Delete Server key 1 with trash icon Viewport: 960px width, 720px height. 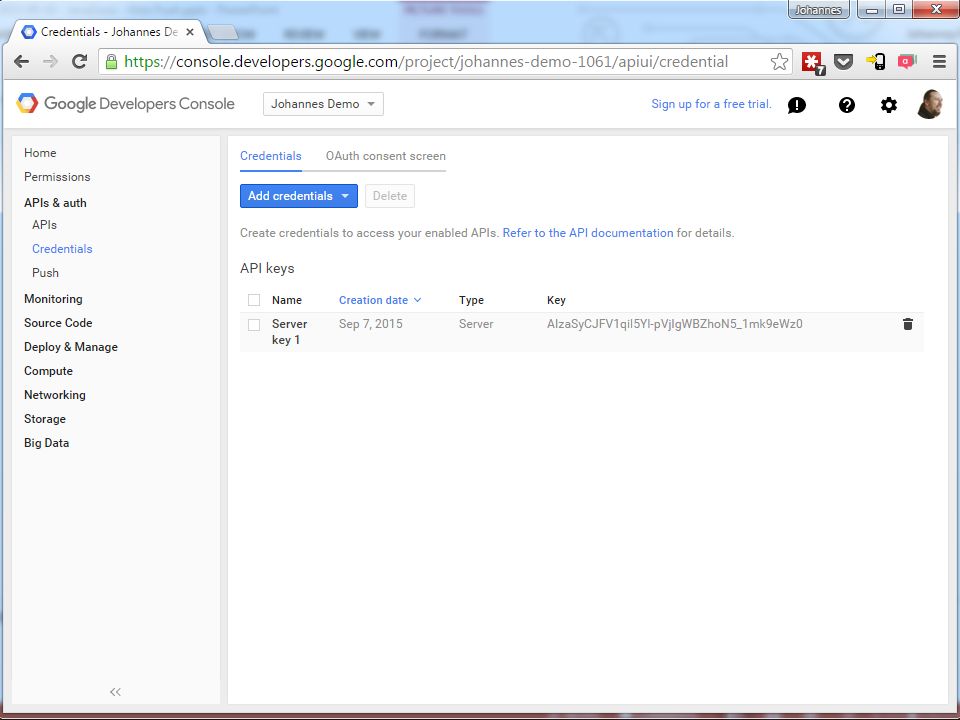click(908, 324)
